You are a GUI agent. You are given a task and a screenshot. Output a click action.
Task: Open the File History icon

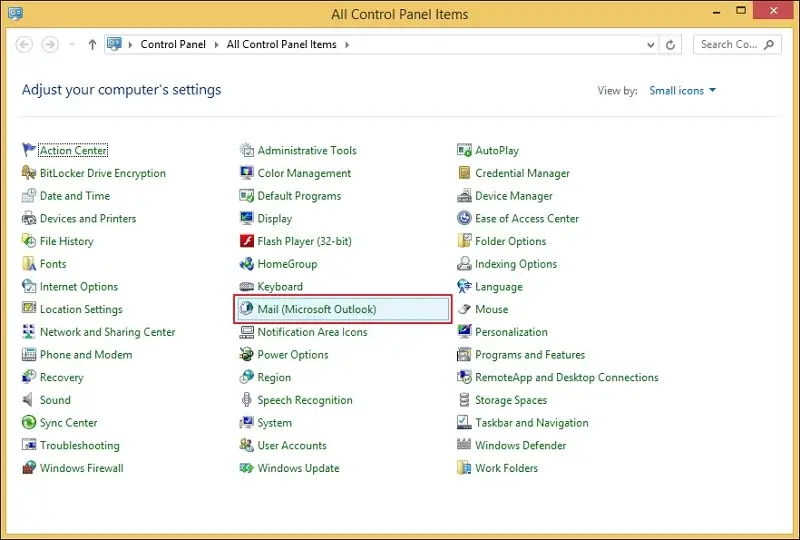coord(29,241)
